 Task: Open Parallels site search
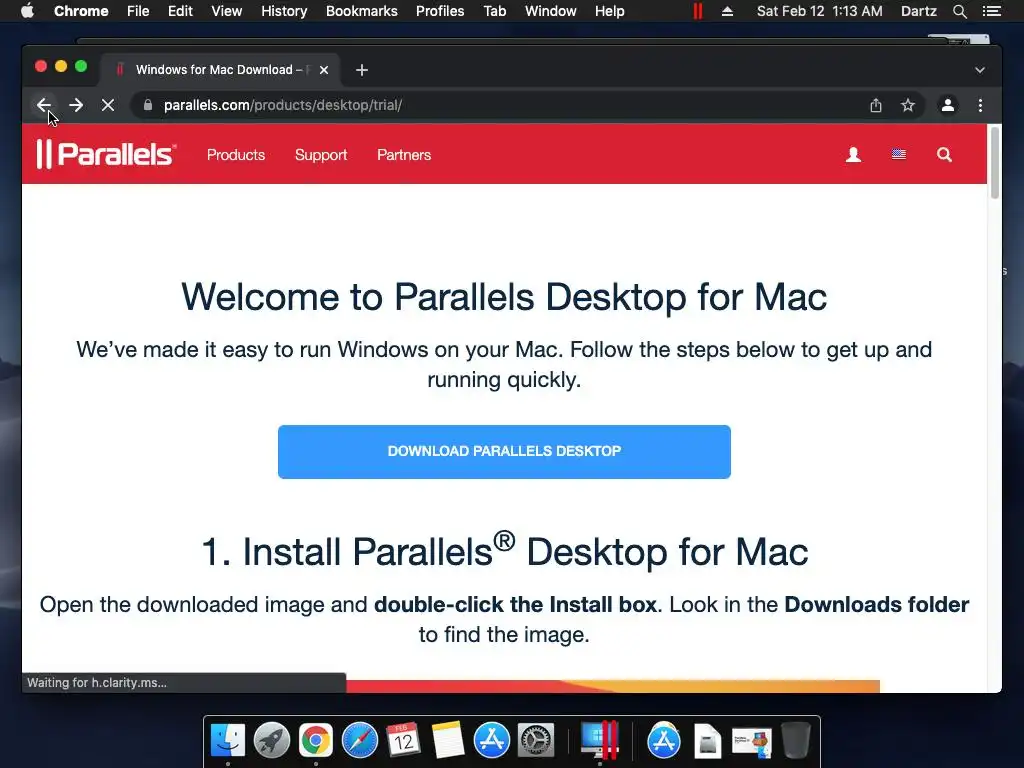[944, 155]
